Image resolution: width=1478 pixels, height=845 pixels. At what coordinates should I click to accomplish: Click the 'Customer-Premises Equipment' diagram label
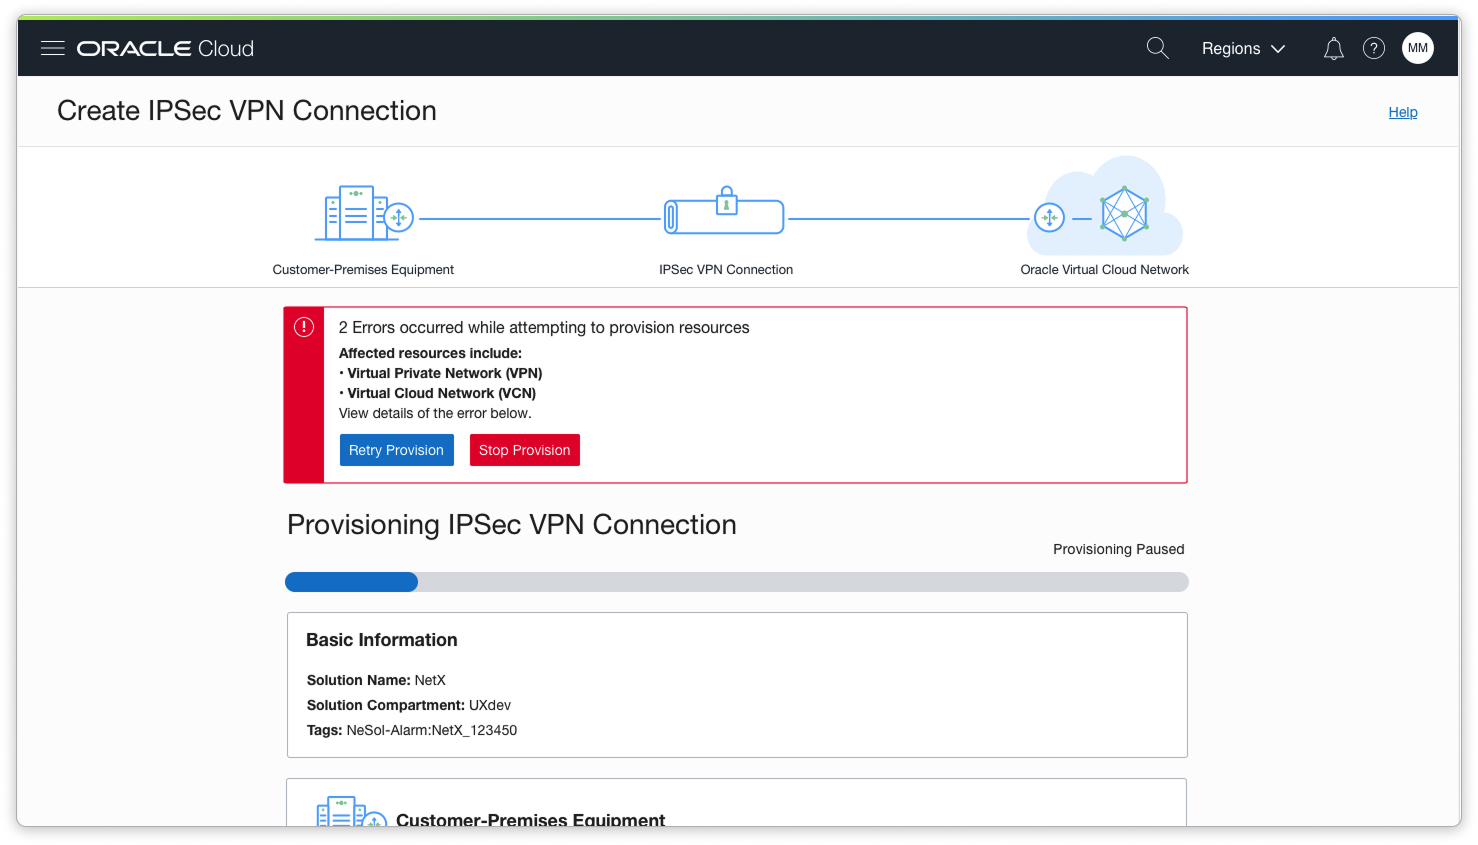tap(363, 270)
